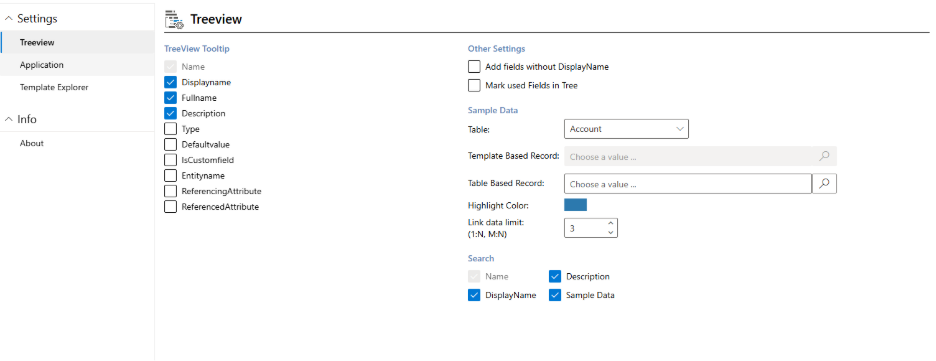Check the Entityname checkbox

(x=171, y=175)
